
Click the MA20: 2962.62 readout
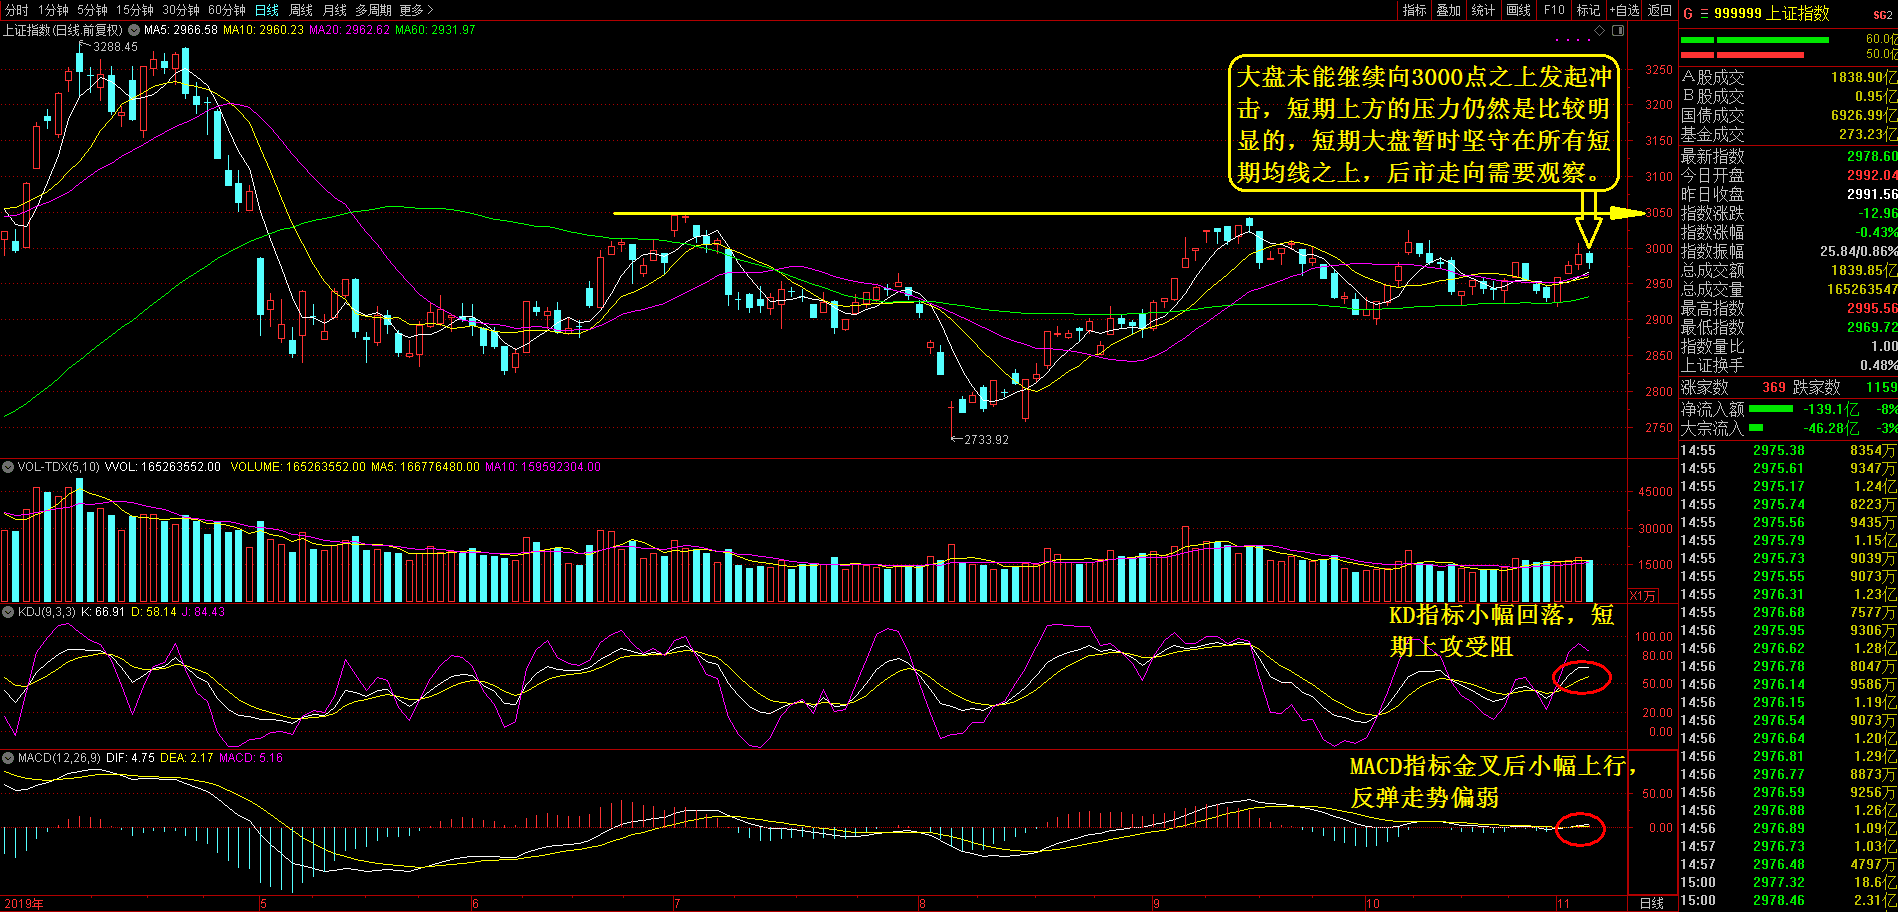pyautogui.click(x=349, y=30)
